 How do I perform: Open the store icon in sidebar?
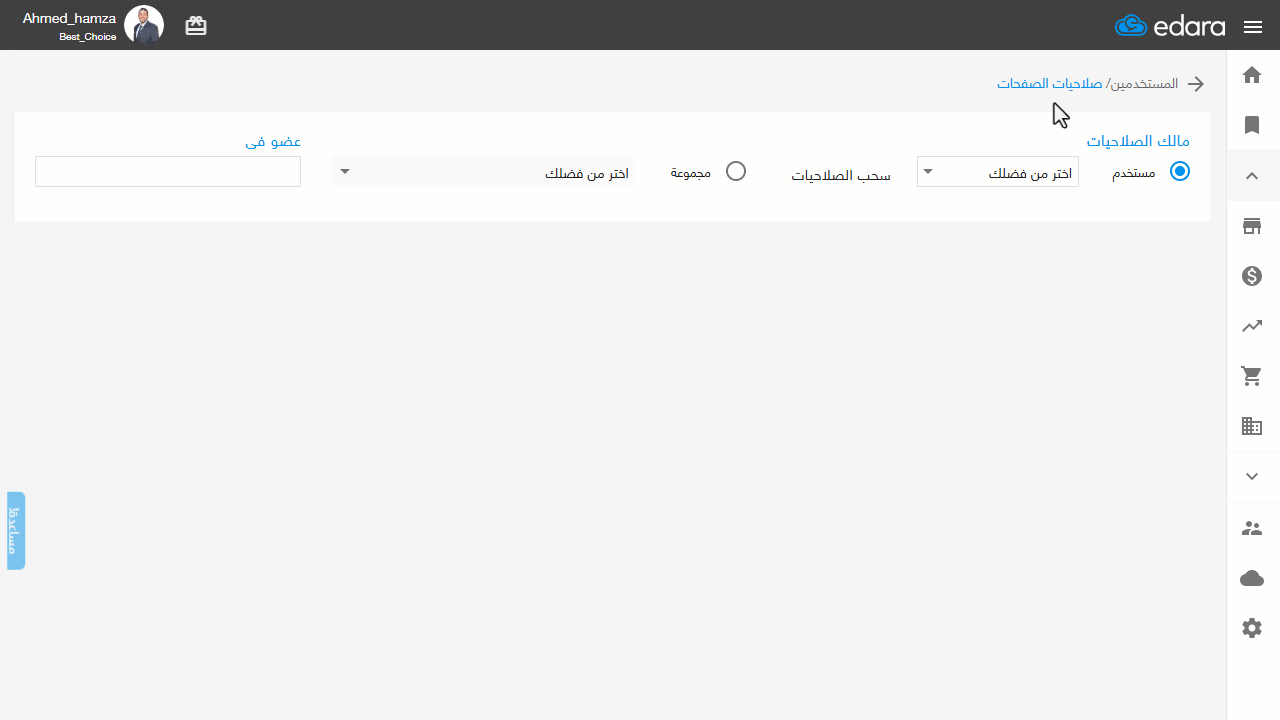coord(1252,226)
